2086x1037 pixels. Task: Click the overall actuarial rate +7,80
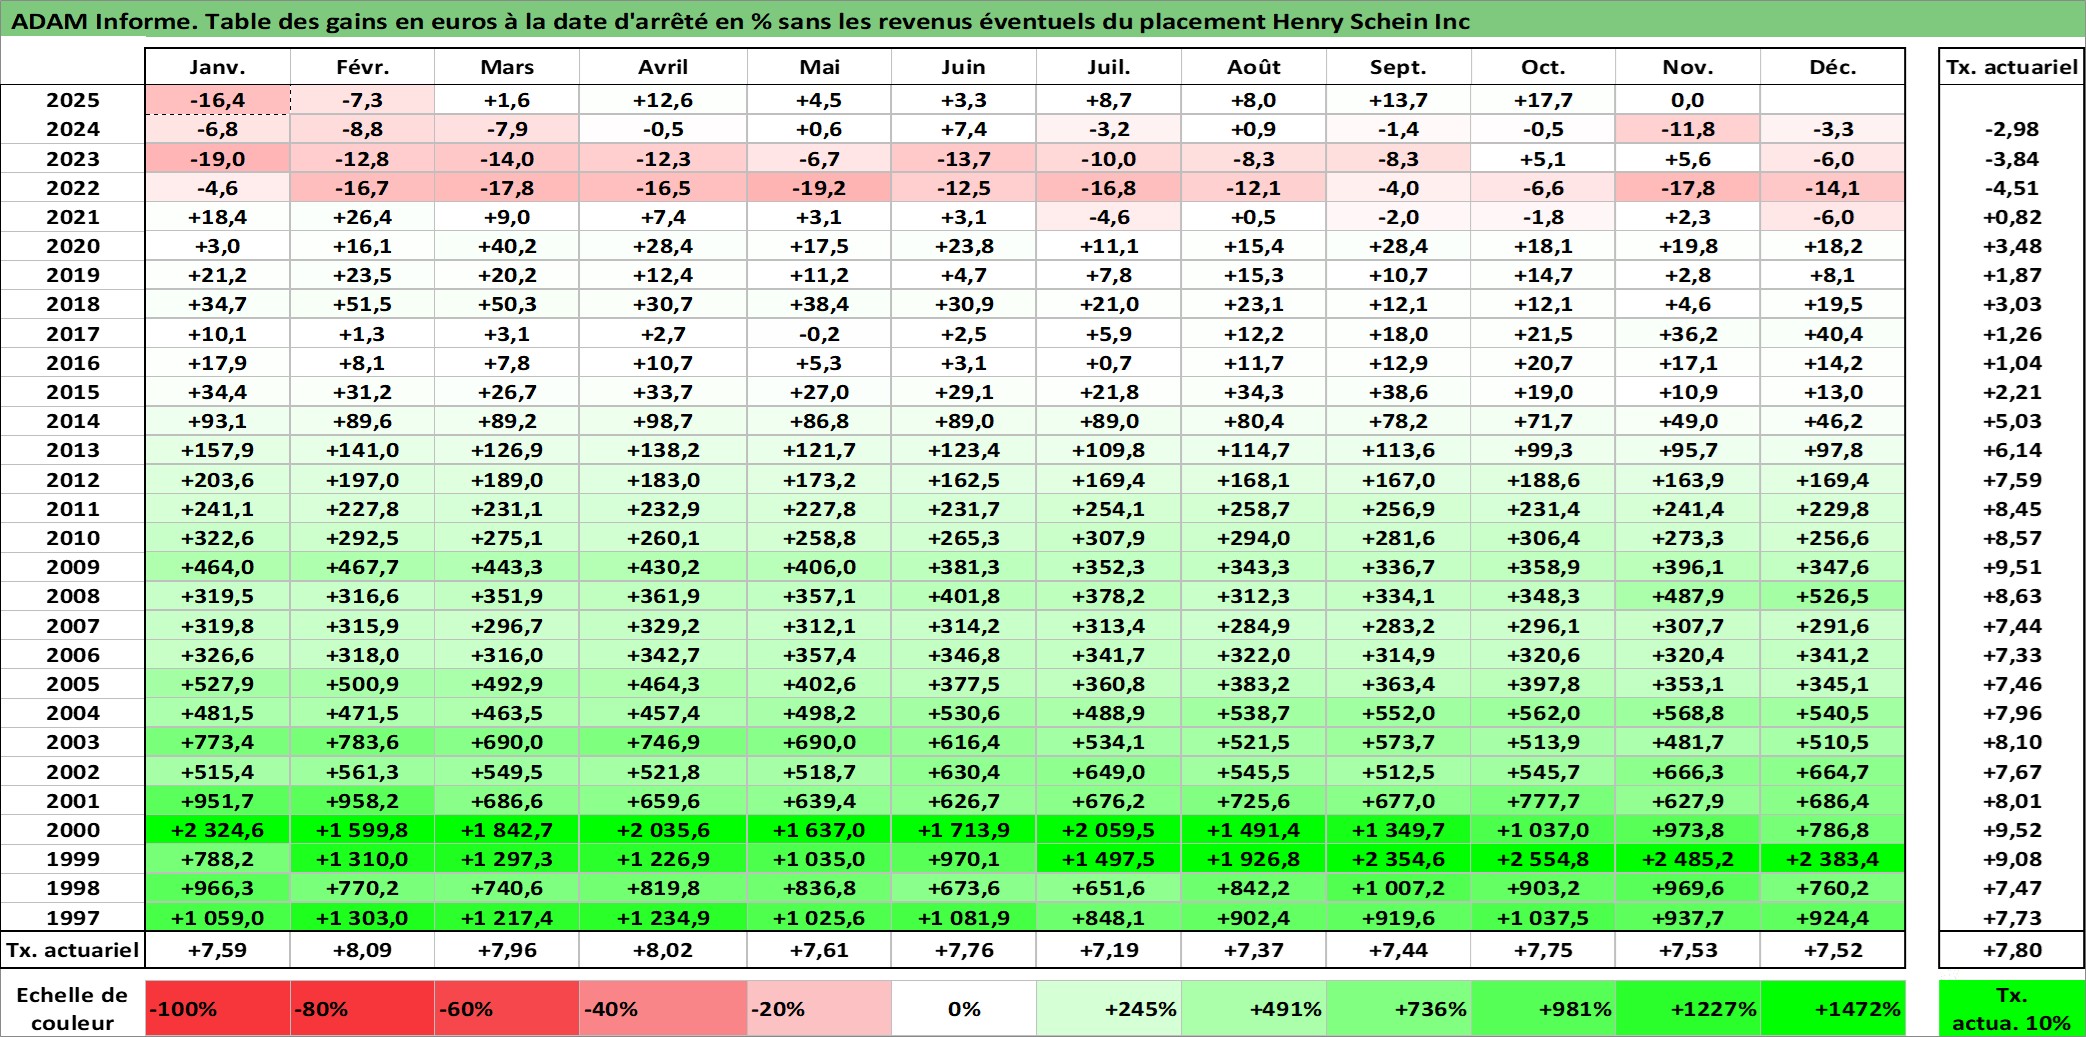2011,950
